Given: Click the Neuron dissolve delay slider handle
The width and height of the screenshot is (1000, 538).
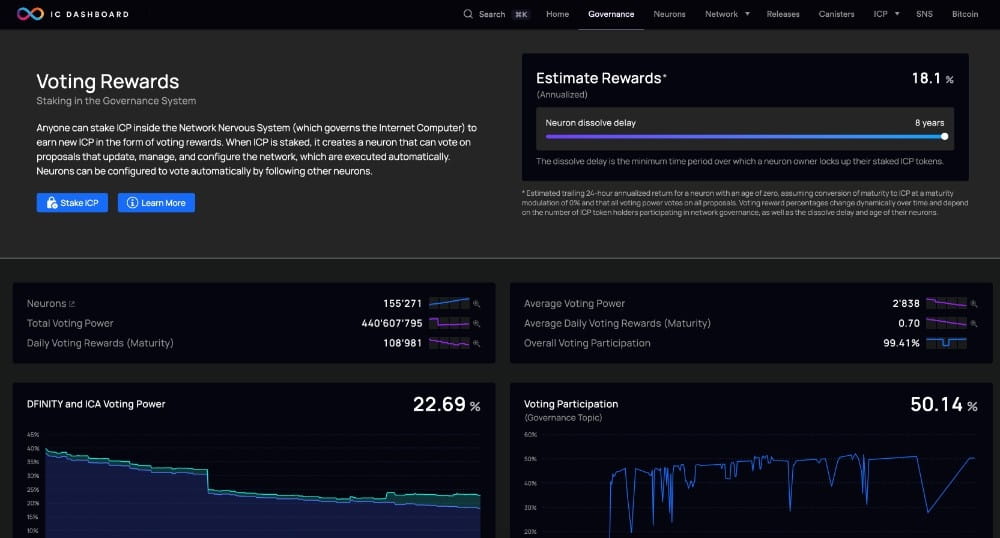Looking at the screenshot, I should 945,136.
